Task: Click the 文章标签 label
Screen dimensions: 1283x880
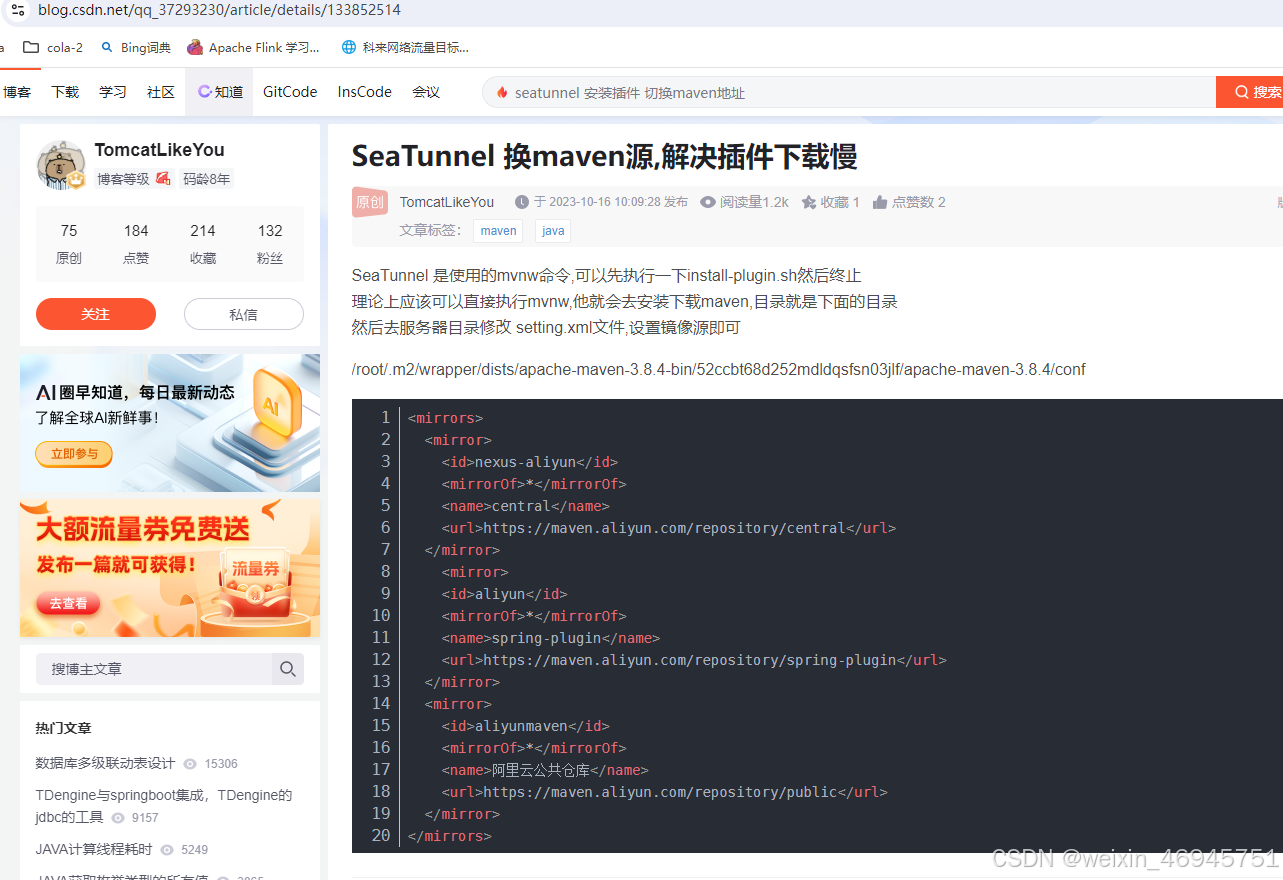Action: [x=430, y=230]
